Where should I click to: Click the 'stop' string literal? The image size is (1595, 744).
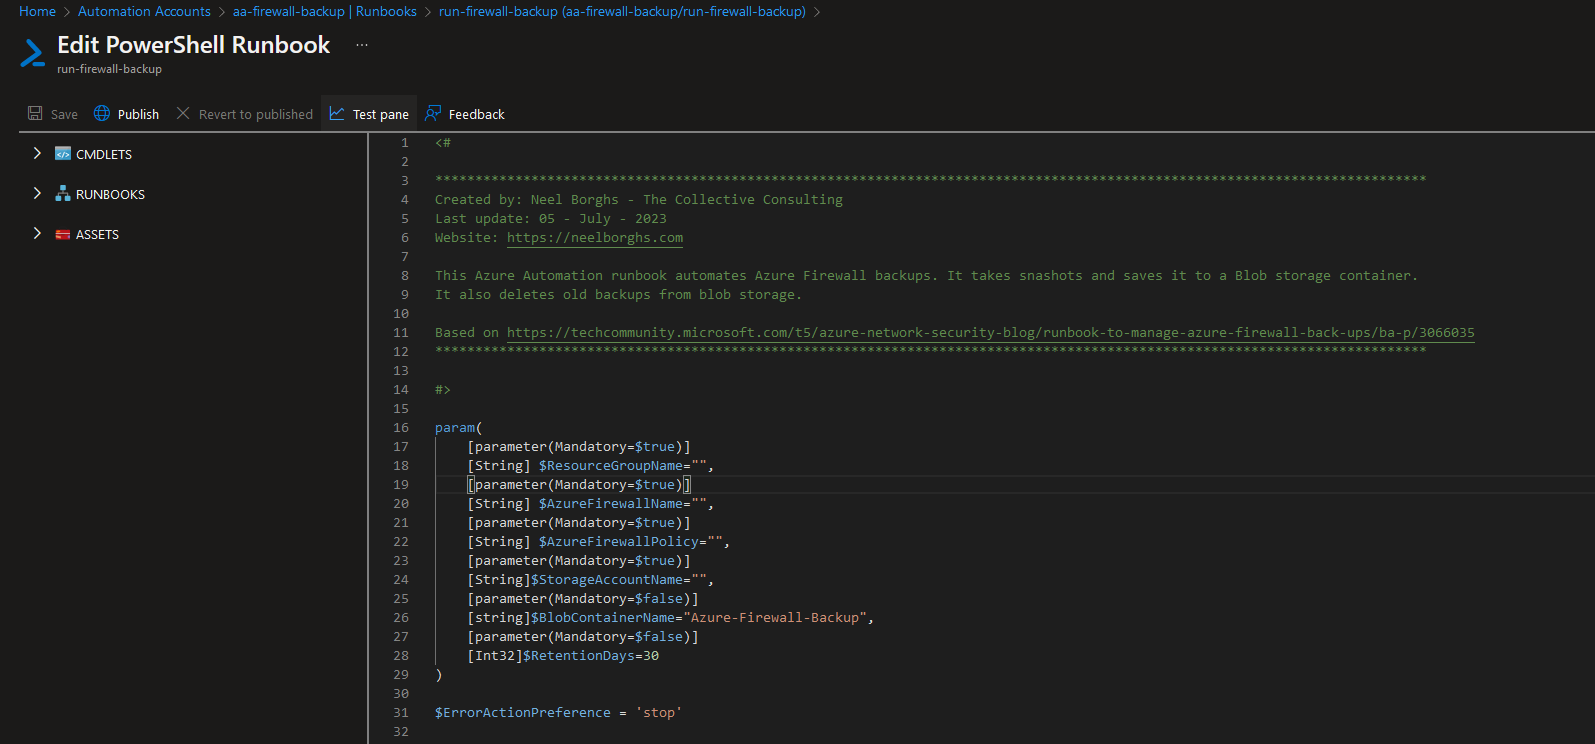pos(659,712)
